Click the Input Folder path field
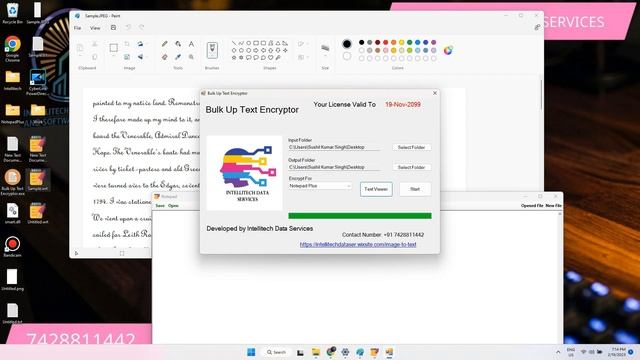The width and height of the screenshot is (640, 360). pos(334,147)
